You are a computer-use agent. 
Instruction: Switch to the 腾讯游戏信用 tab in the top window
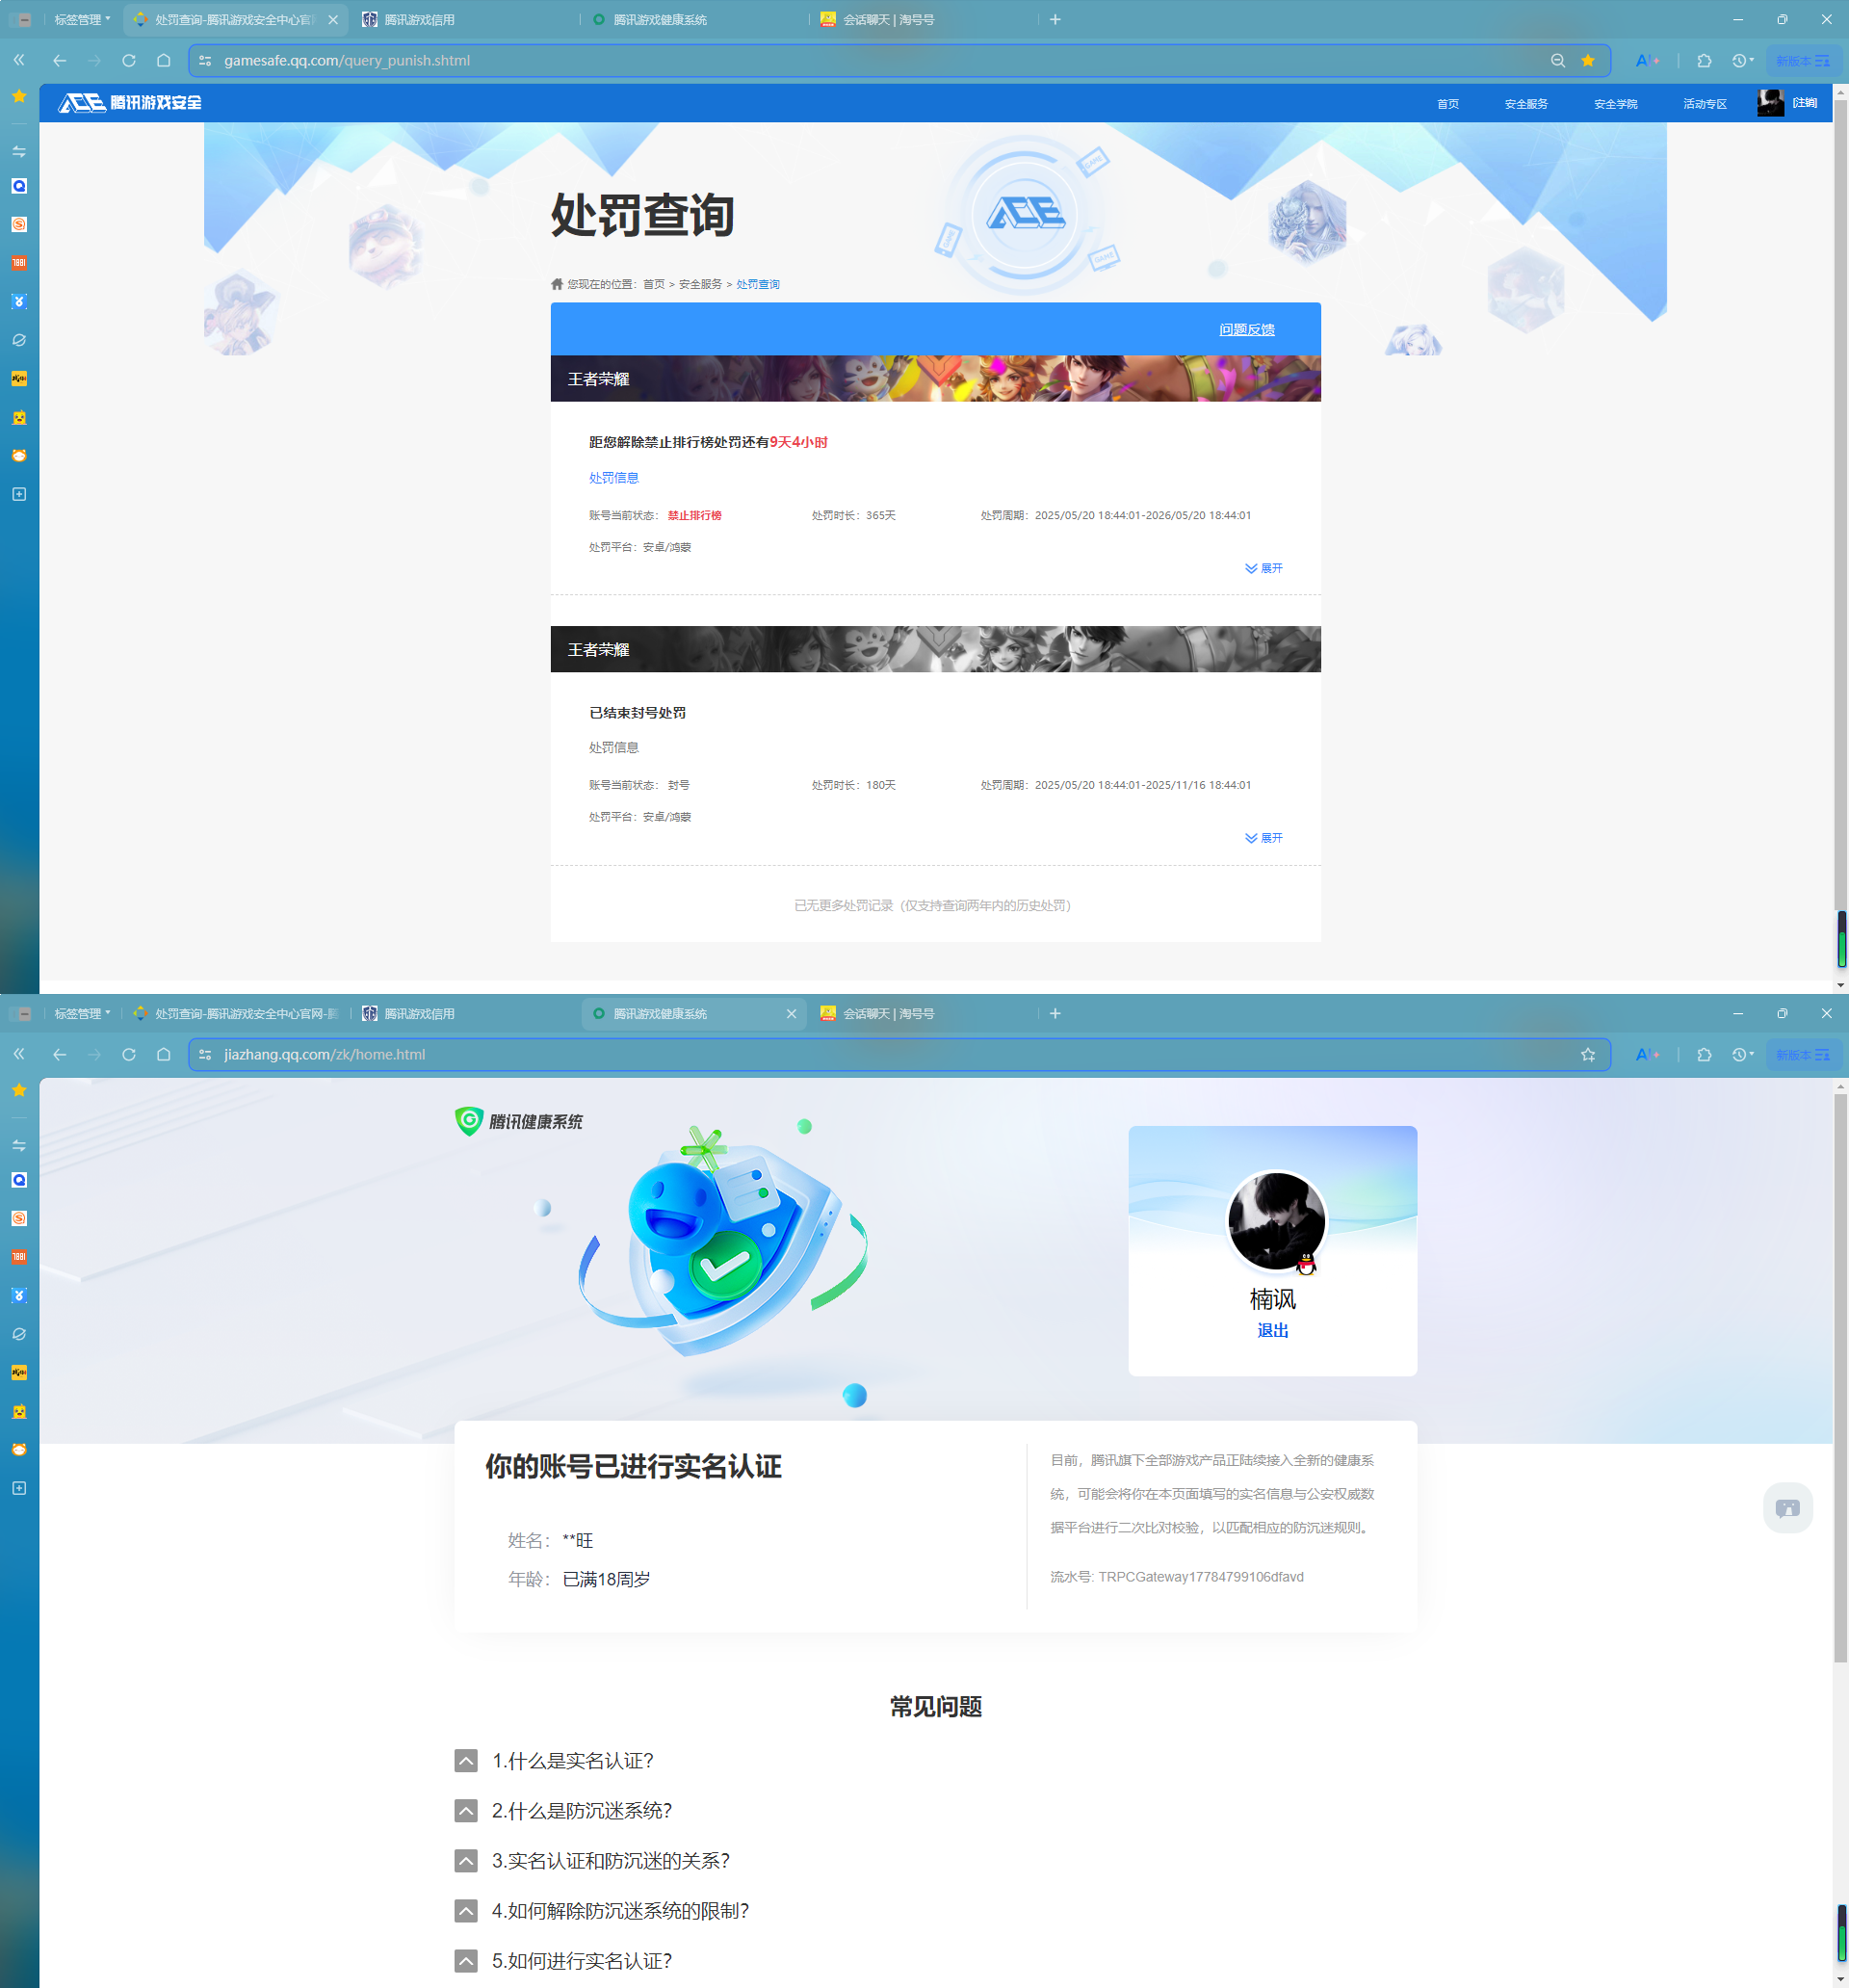[x=465, y=19]
